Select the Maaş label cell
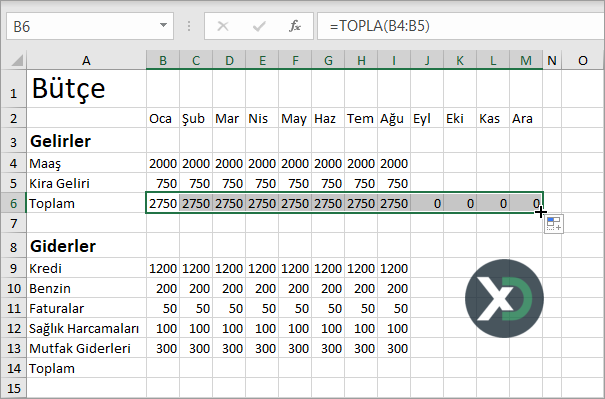The width and height of the screenshot is (605, 399). [x=86, y=163]
